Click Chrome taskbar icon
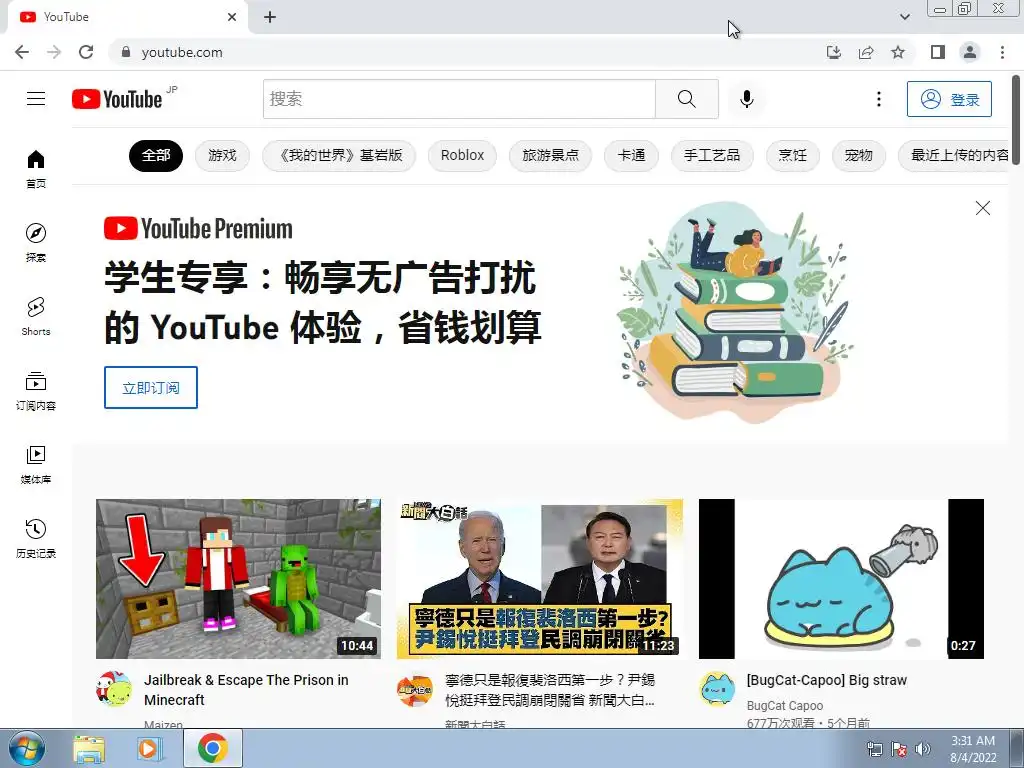 pyautogui.click(x=212, y=748)
